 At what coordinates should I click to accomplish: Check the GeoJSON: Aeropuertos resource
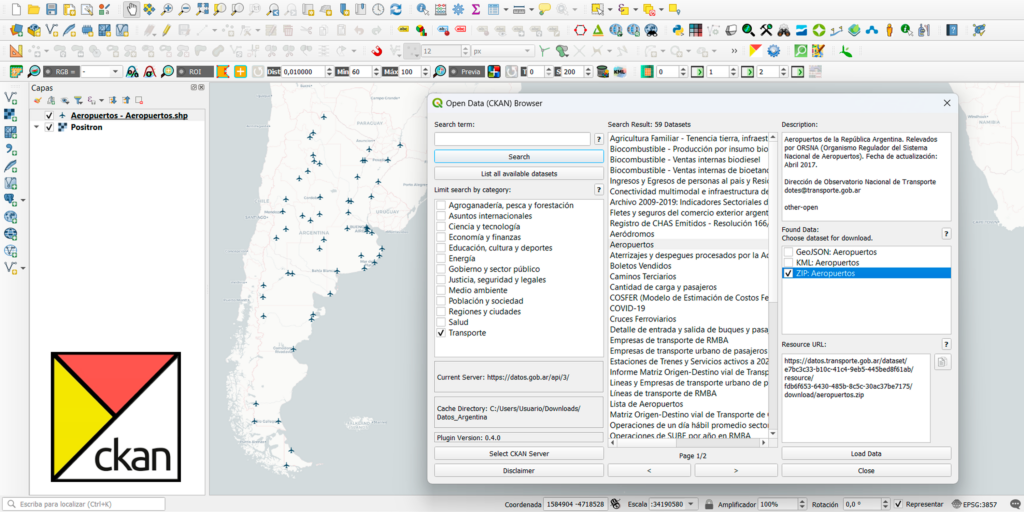(x=789, y=252)
